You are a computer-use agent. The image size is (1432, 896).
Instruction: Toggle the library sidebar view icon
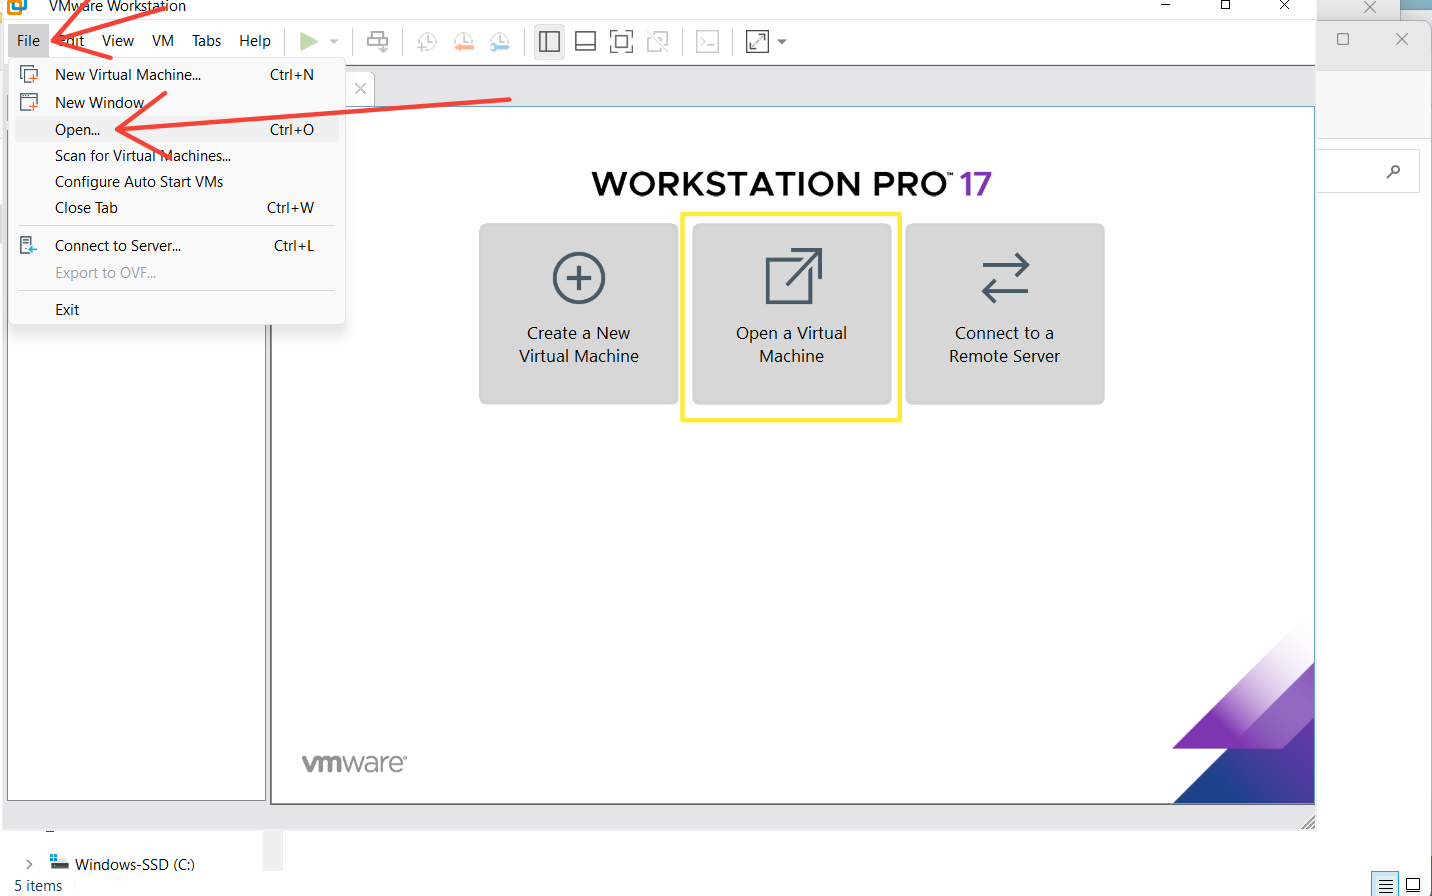pyautogui.click(x=549, y=41)
